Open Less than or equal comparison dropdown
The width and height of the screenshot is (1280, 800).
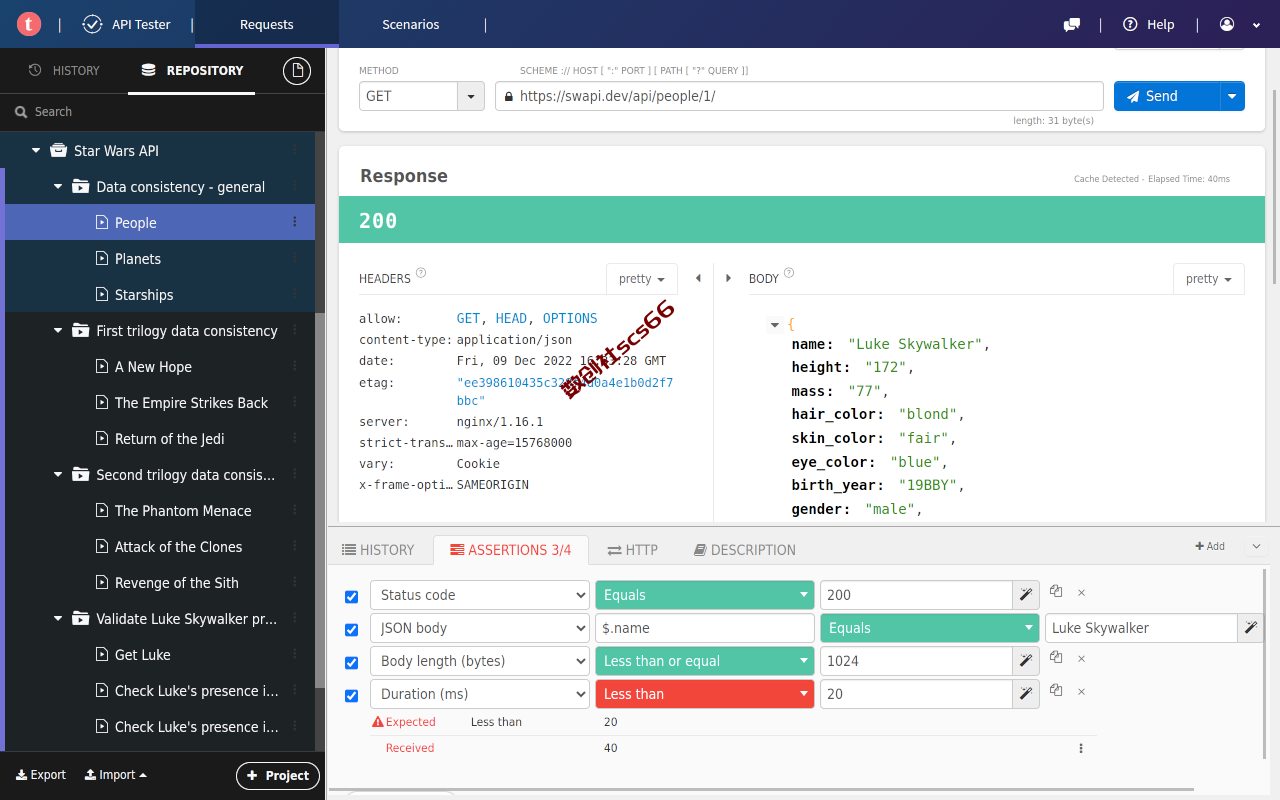click(x=705, y=661)
